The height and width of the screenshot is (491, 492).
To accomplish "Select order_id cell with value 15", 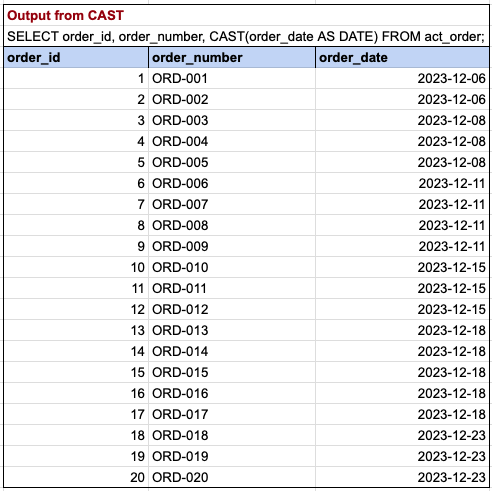I will [x=76, y=373].
